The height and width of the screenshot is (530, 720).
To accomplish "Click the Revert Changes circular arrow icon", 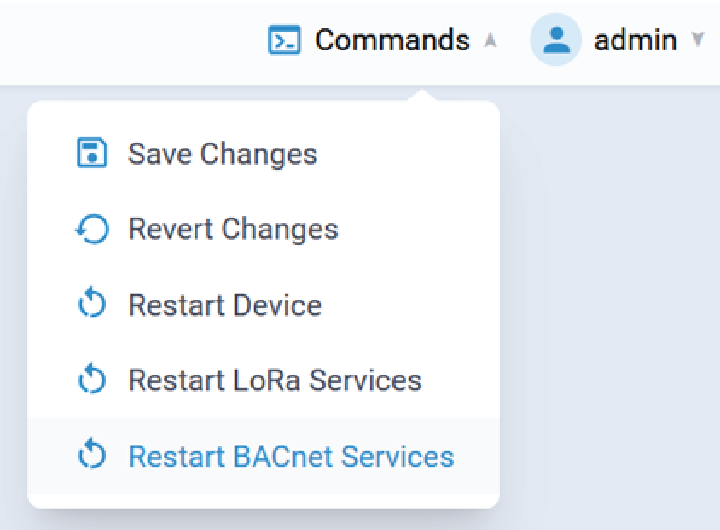I will [92, 229].
